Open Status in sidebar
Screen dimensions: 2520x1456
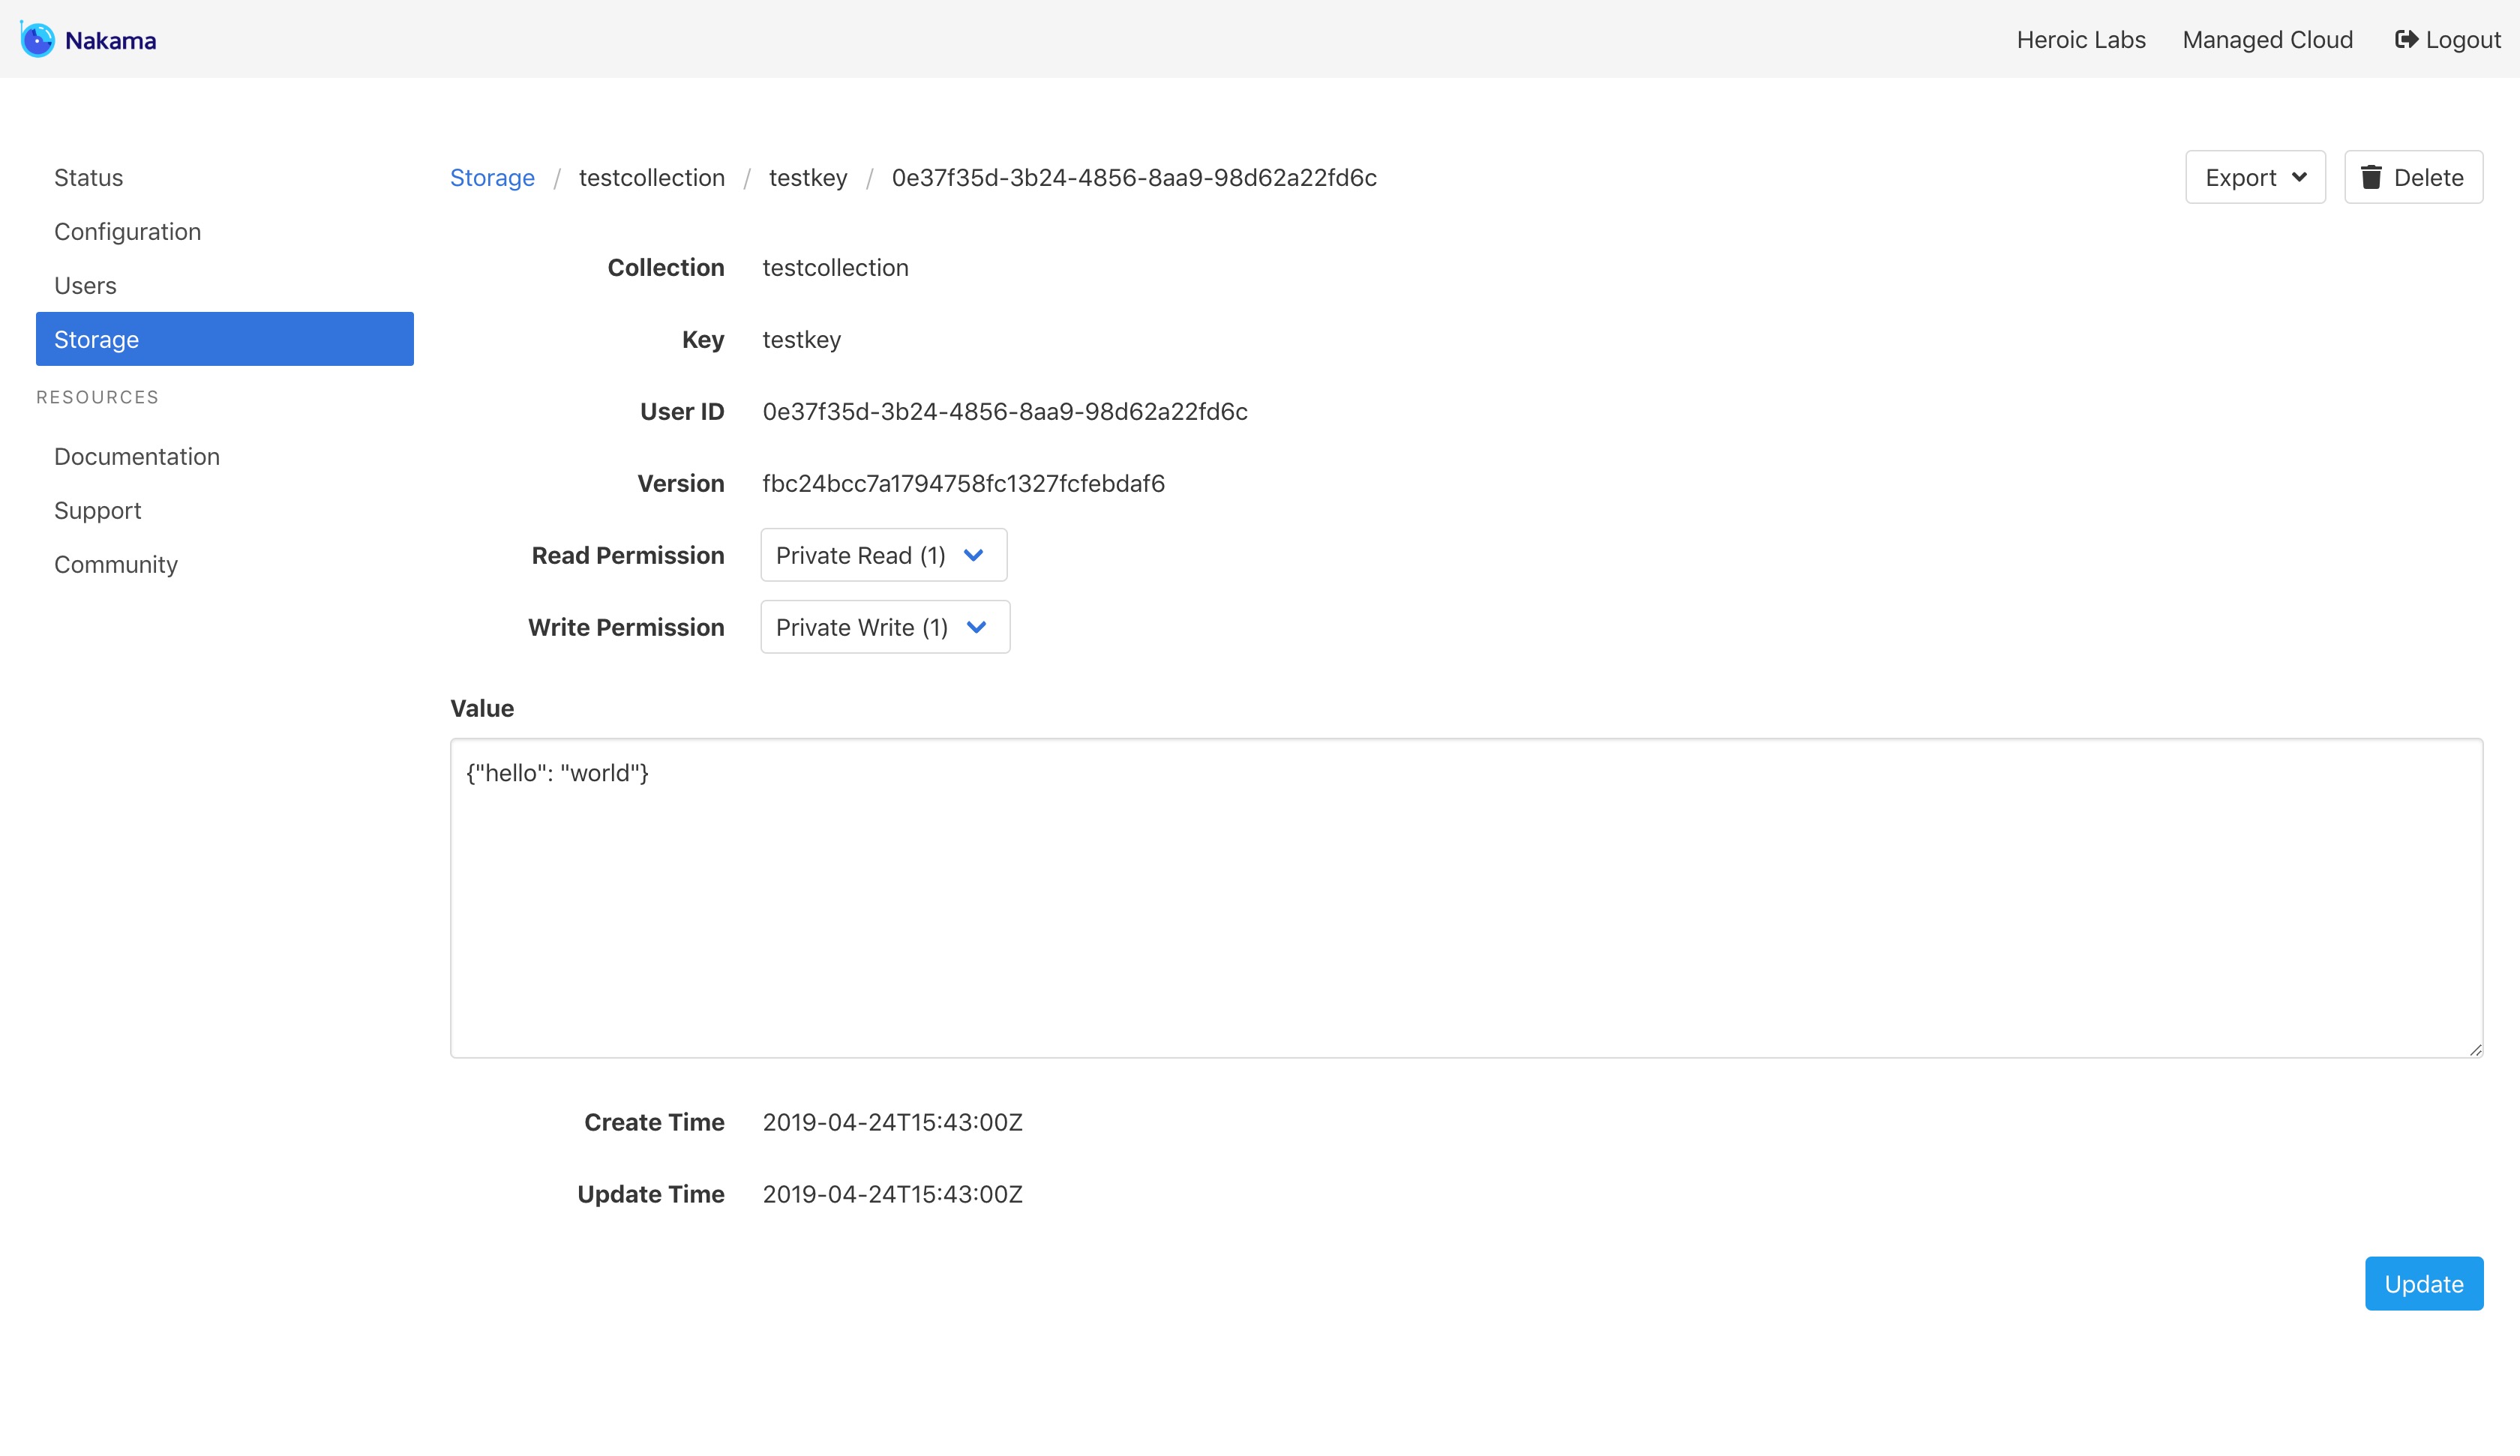click(88, 178)
